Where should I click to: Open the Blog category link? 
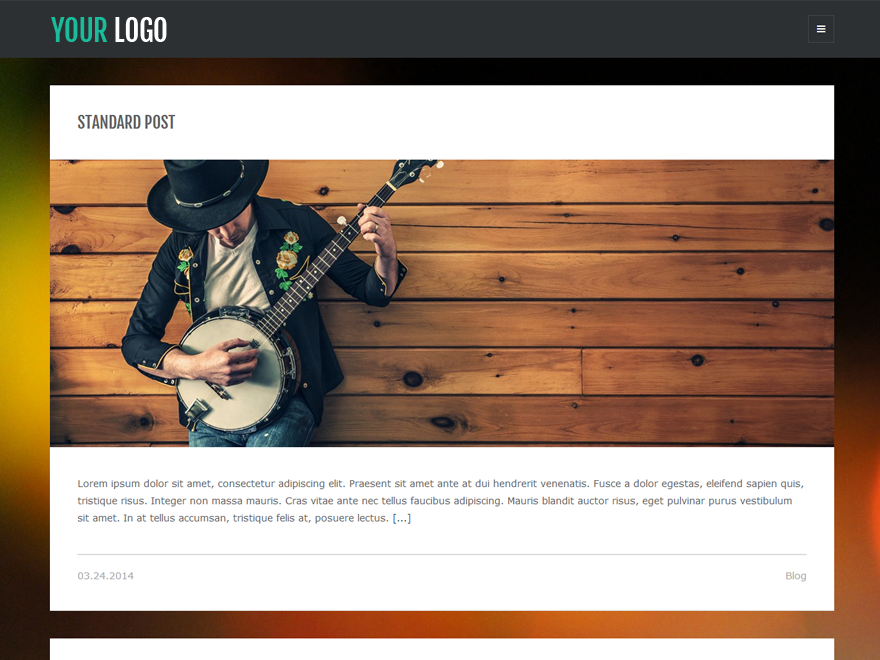[795, 576]
